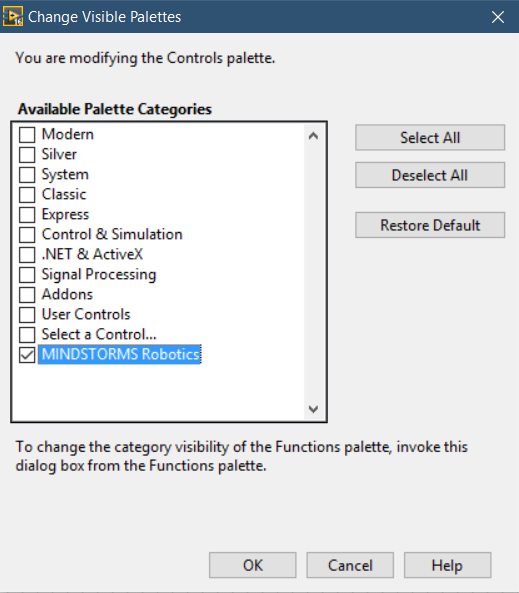519x593 pixels.
Task: Enable the Addons palette checkbox
Action: pos(27,295)
